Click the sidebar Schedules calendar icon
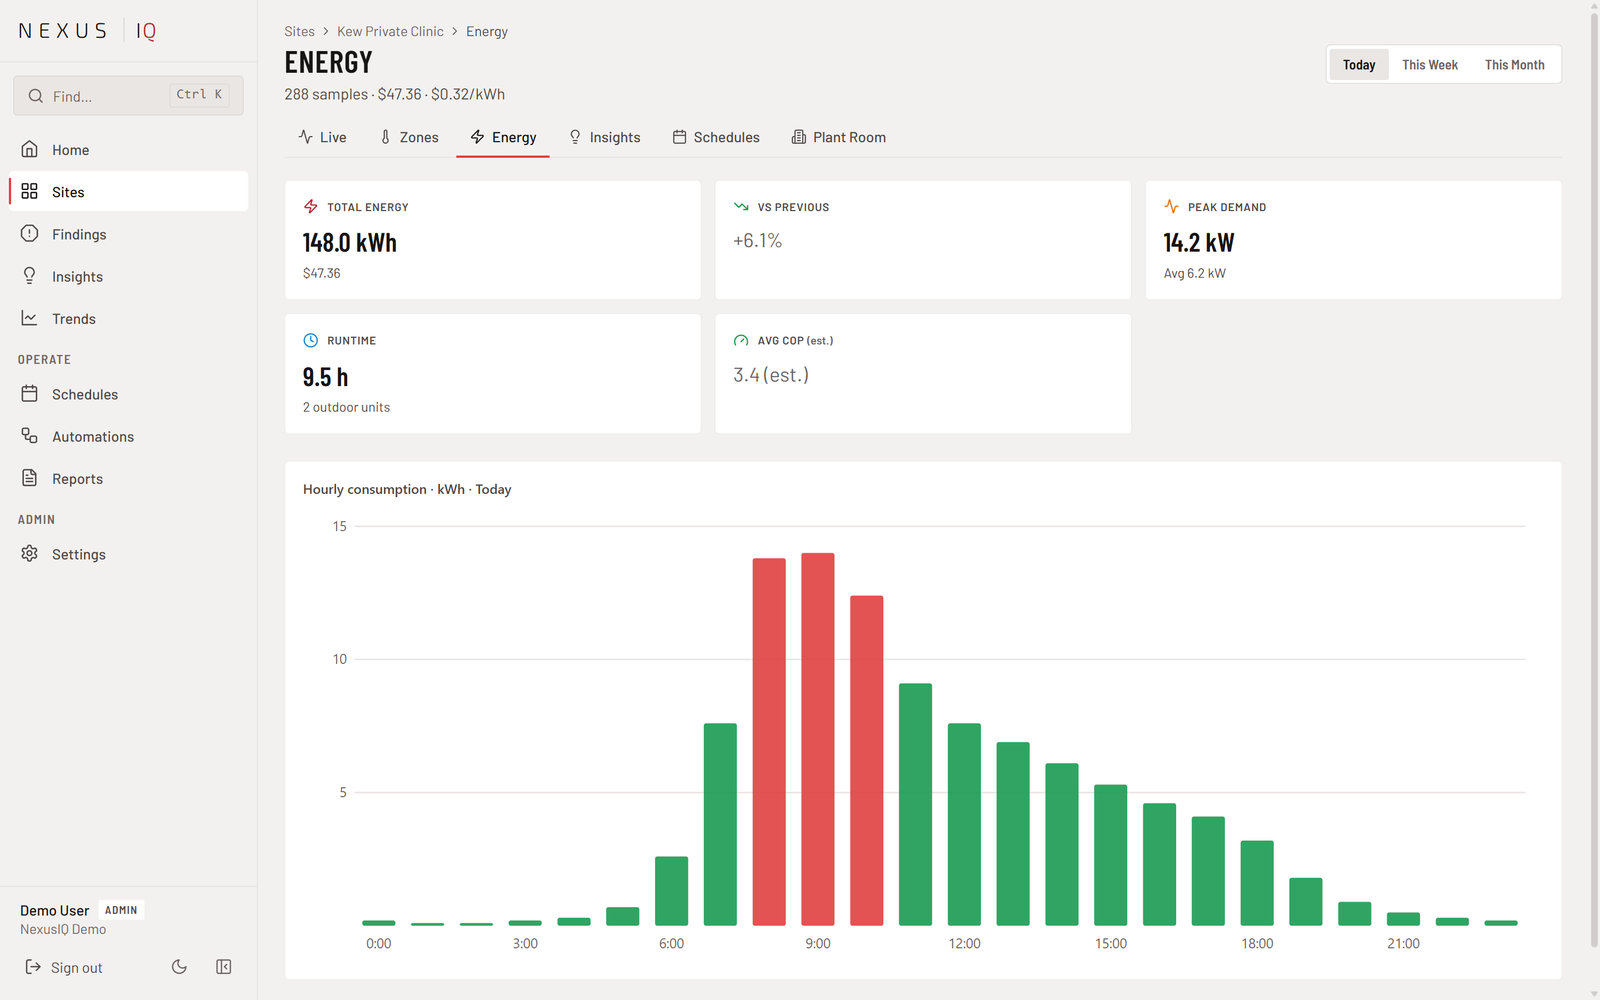Viewport: 1600px width, 1000px height. [x=30, y=394]
